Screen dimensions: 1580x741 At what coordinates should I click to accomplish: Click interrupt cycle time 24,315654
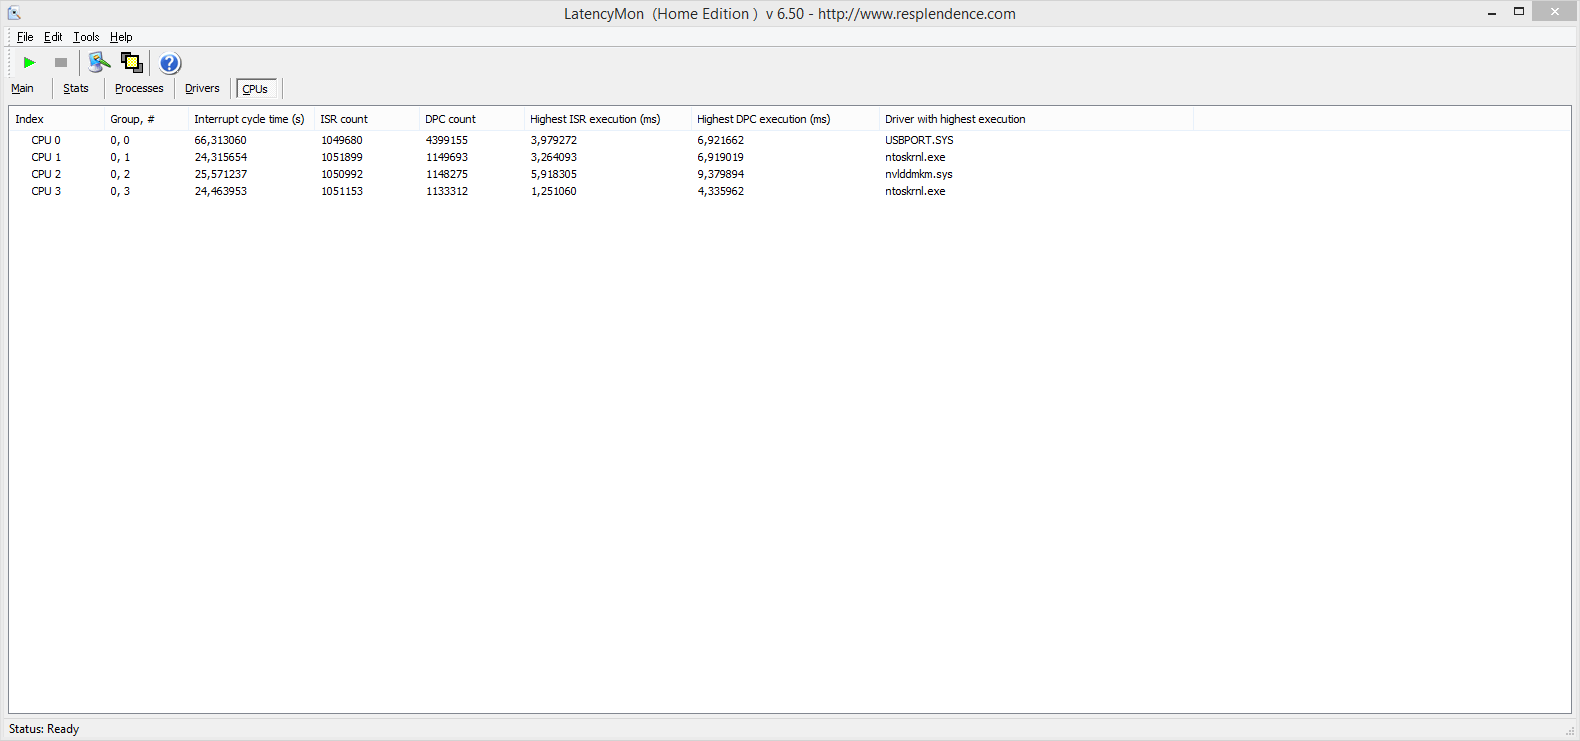(220, 157)
